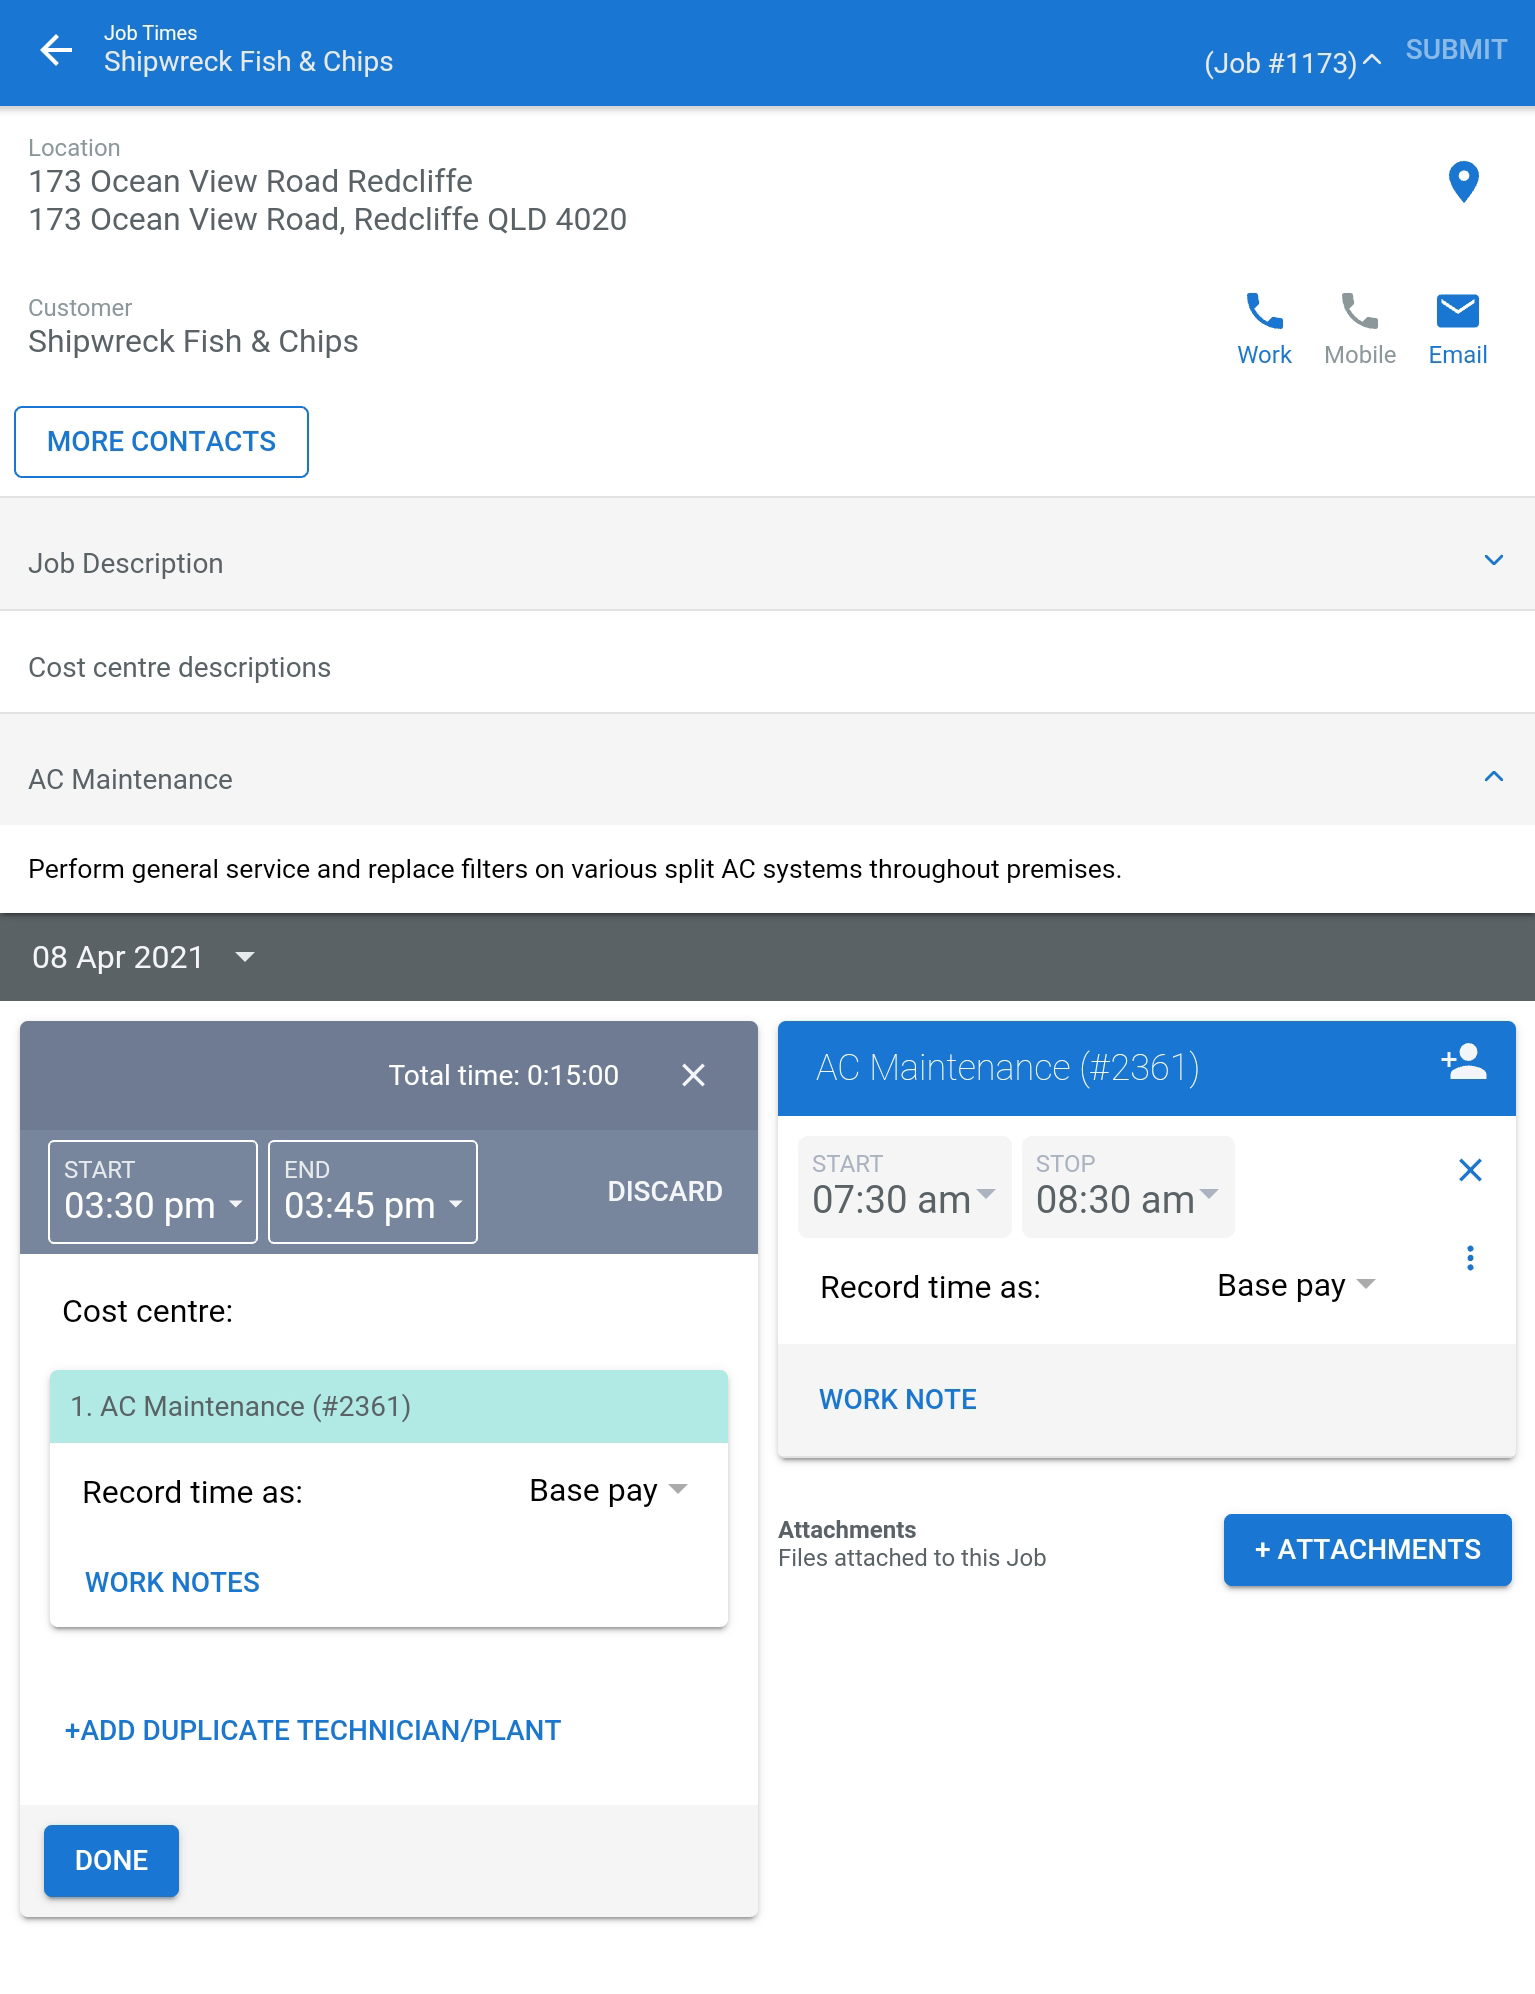
Task: Open the three-dot options menu
Action: click(1469, 1258)
